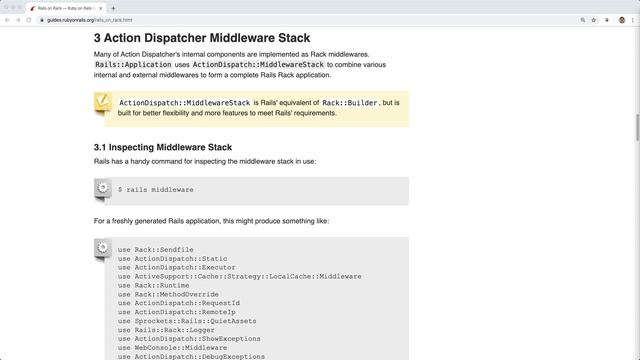Click the line 'use Rack::Sendfile'

[156, 250]
